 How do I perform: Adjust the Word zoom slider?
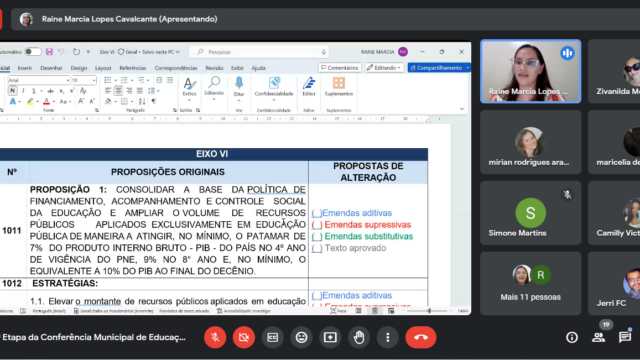(x=429, y=311)
